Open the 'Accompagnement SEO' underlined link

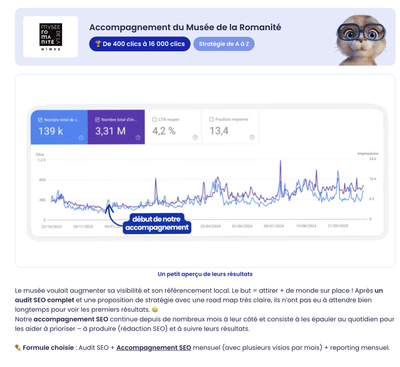154,348
